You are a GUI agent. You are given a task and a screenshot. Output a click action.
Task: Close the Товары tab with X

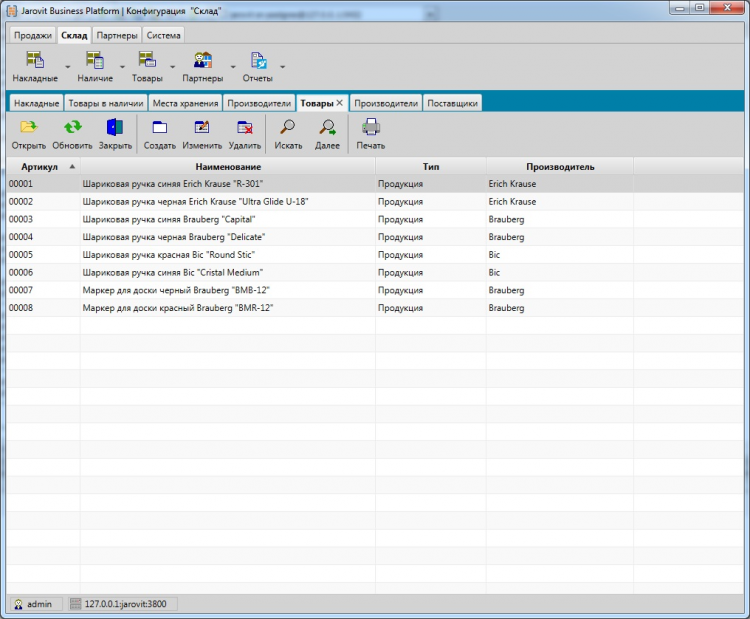[x=340, y=103]
